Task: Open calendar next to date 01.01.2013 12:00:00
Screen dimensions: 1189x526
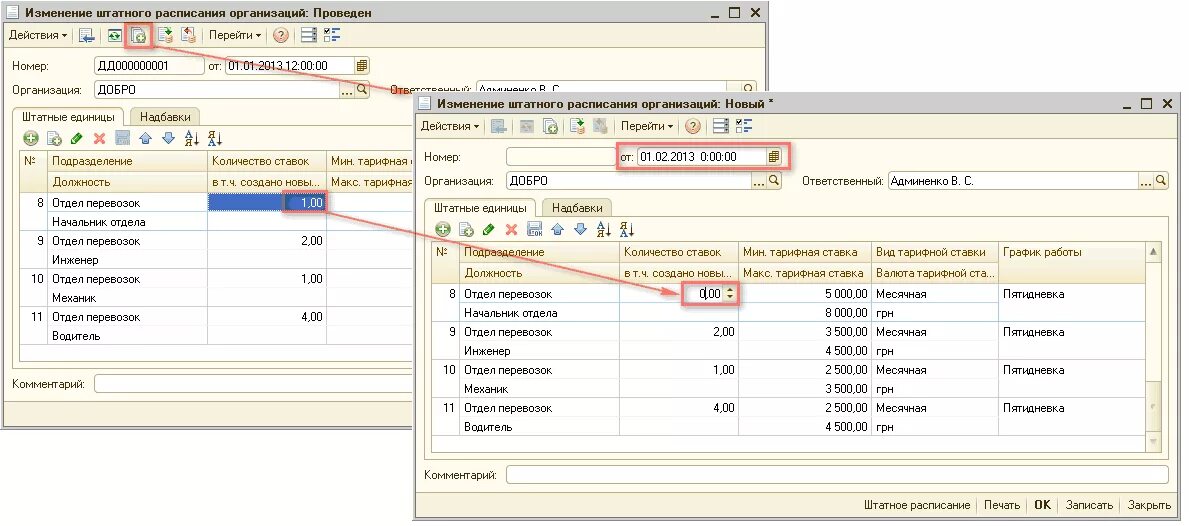Action: [362, 66]
